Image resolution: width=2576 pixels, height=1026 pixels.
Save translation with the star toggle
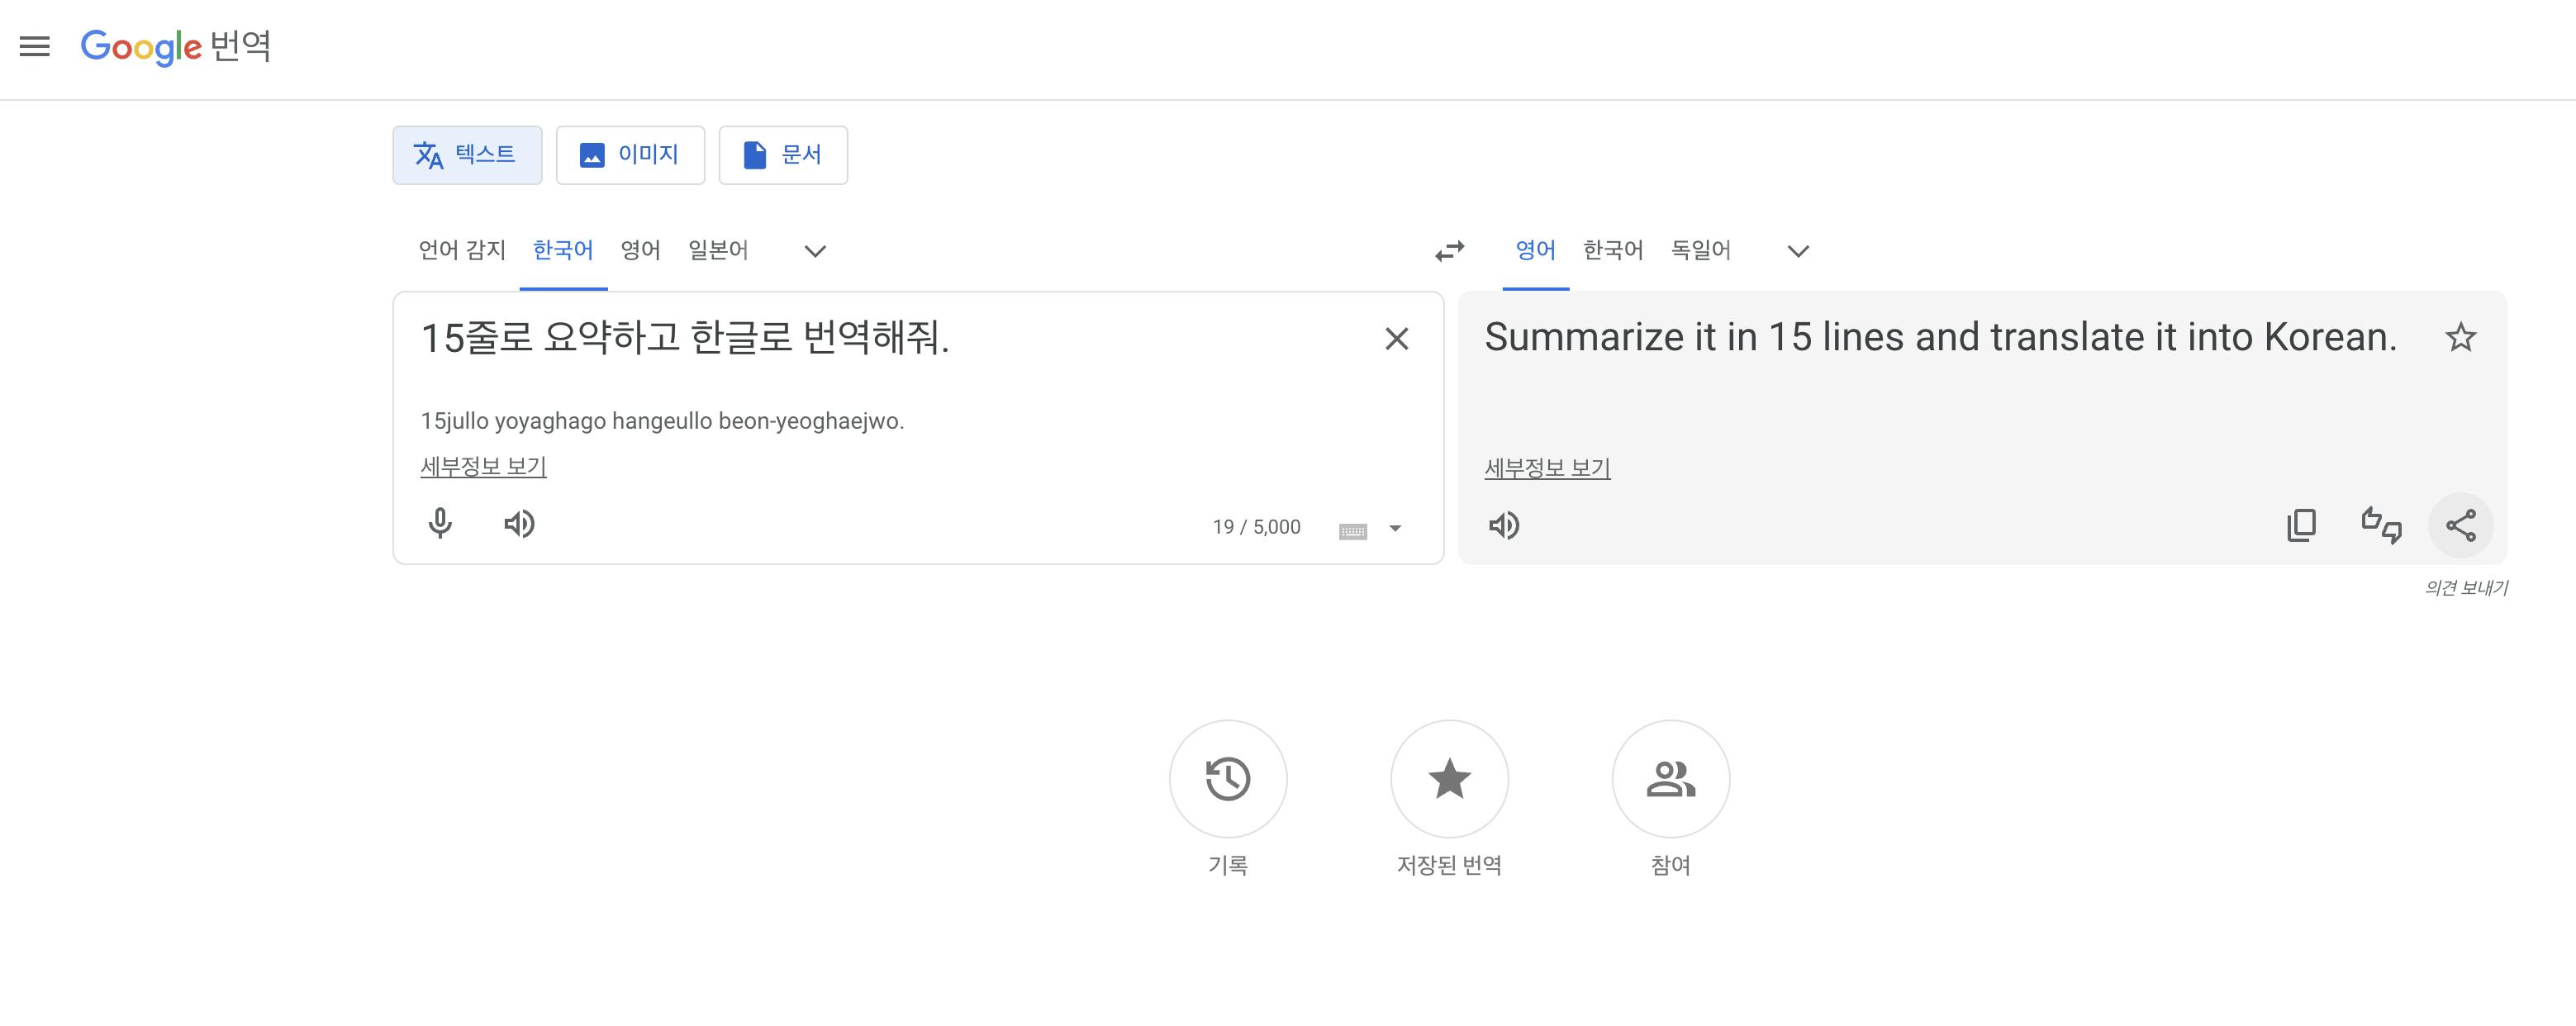click(x=2460, y=338)
